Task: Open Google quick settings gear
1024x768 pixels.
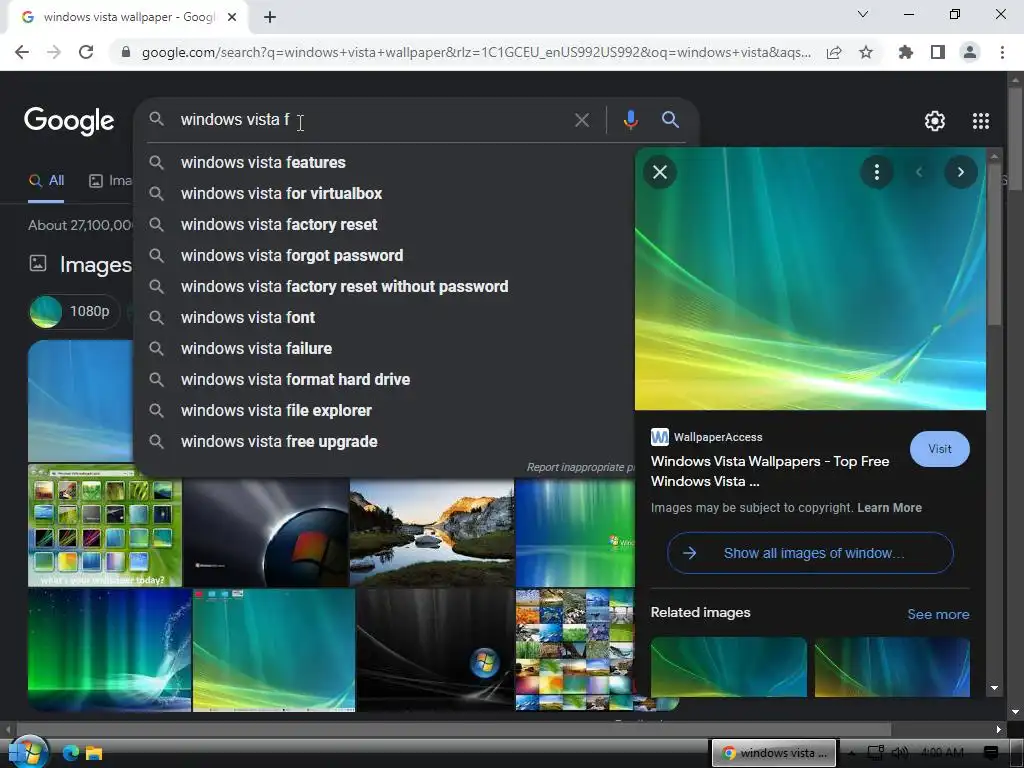Action: [935, 121]
